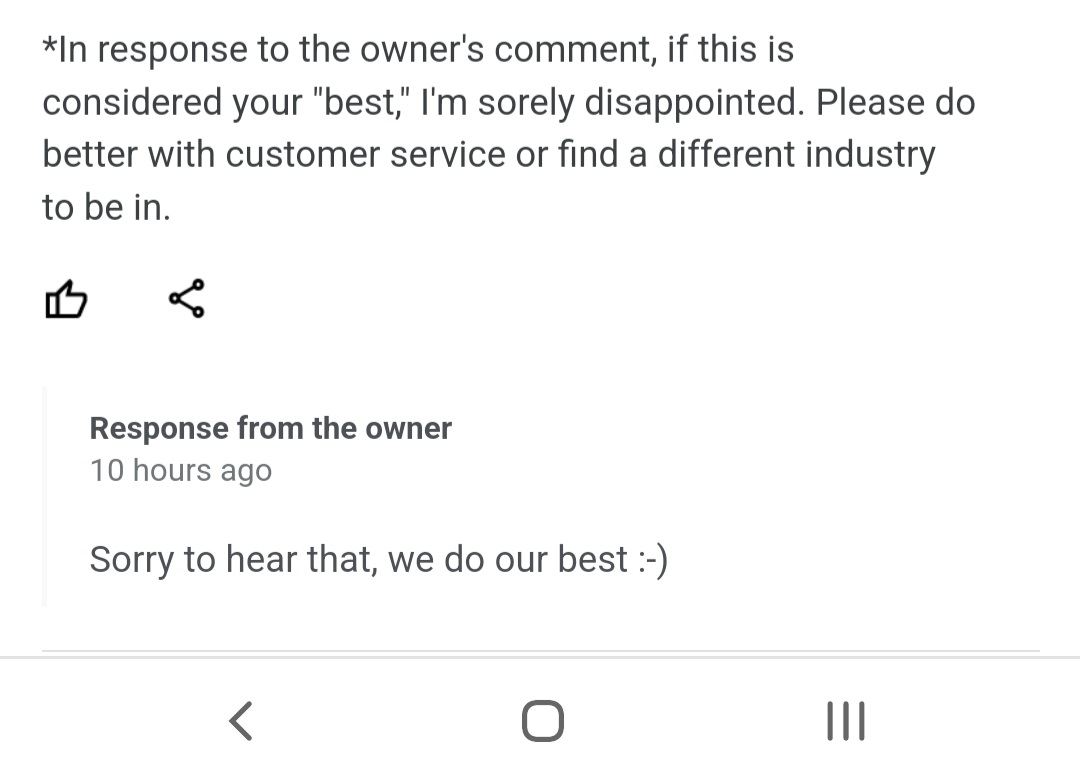Tap the final review line "to be in."
This screenshot has width=1080, height=782.
coord(106,208)
